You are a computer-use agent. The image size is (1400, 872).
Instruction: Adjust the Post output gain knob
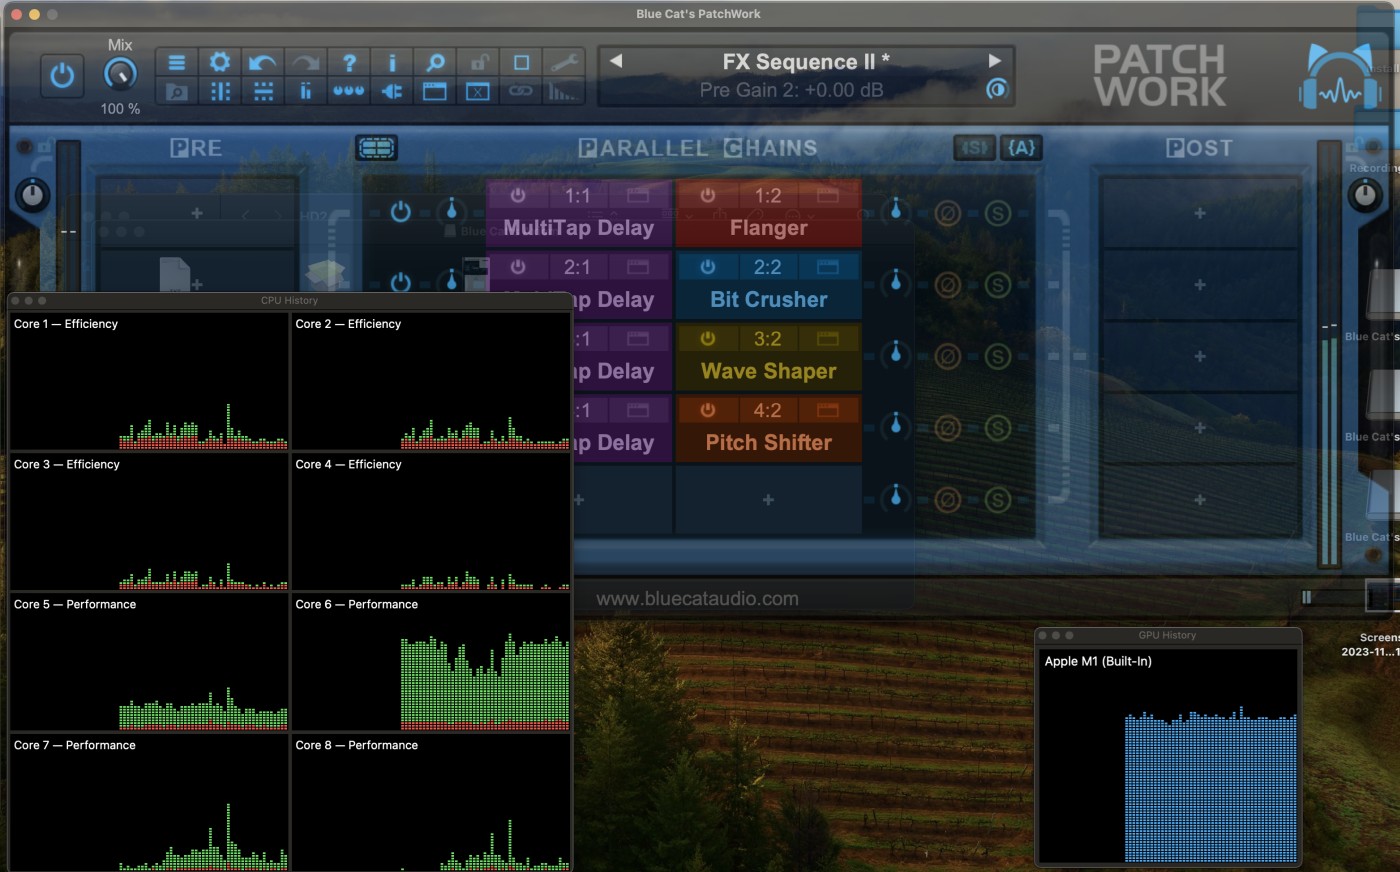pos(1365,194)
